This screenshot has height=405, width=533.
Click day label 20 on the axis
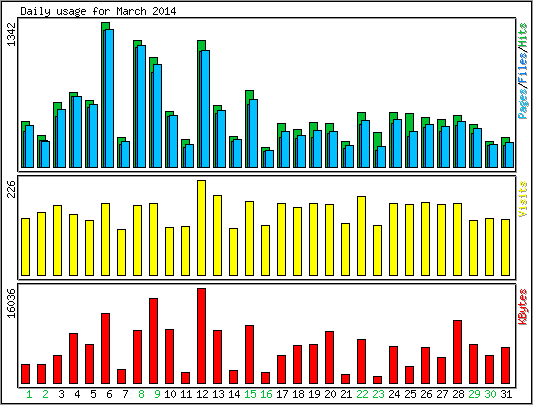point(330,394)
